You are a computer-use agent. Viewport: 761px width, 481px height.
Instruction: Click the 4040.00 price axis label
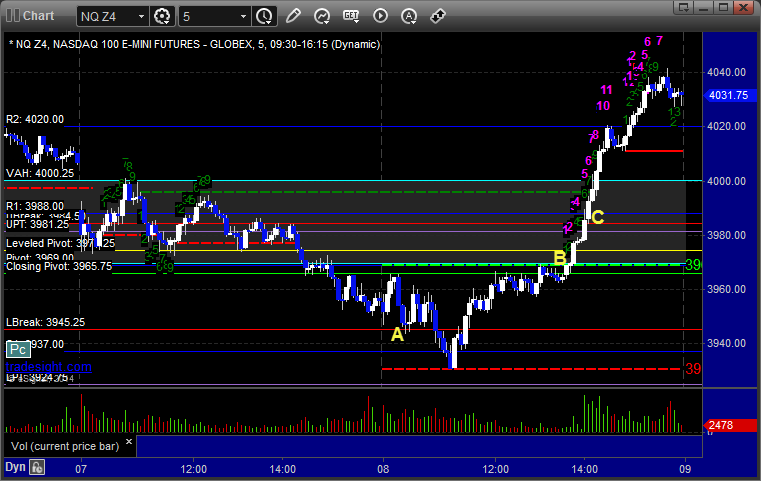point(727,72)
